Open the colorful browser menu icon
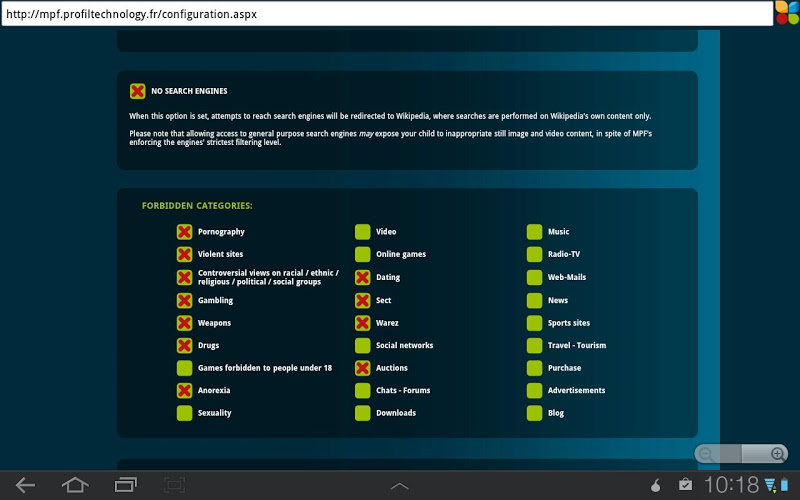Image resolution: width=800 pixels, height=500 pixels. pos(787,13)
